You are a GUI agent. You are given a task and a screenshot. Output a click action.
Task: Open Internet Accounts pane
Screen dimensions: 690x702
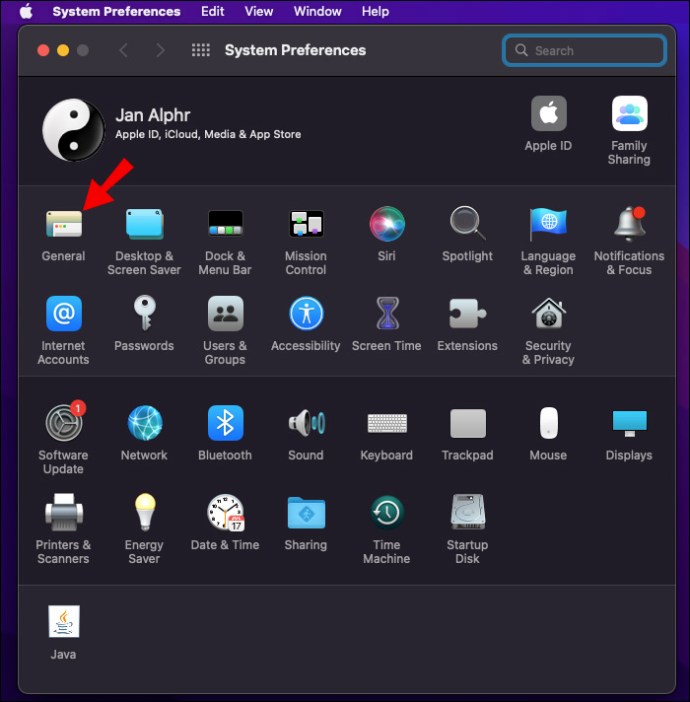tap(64, 313)
